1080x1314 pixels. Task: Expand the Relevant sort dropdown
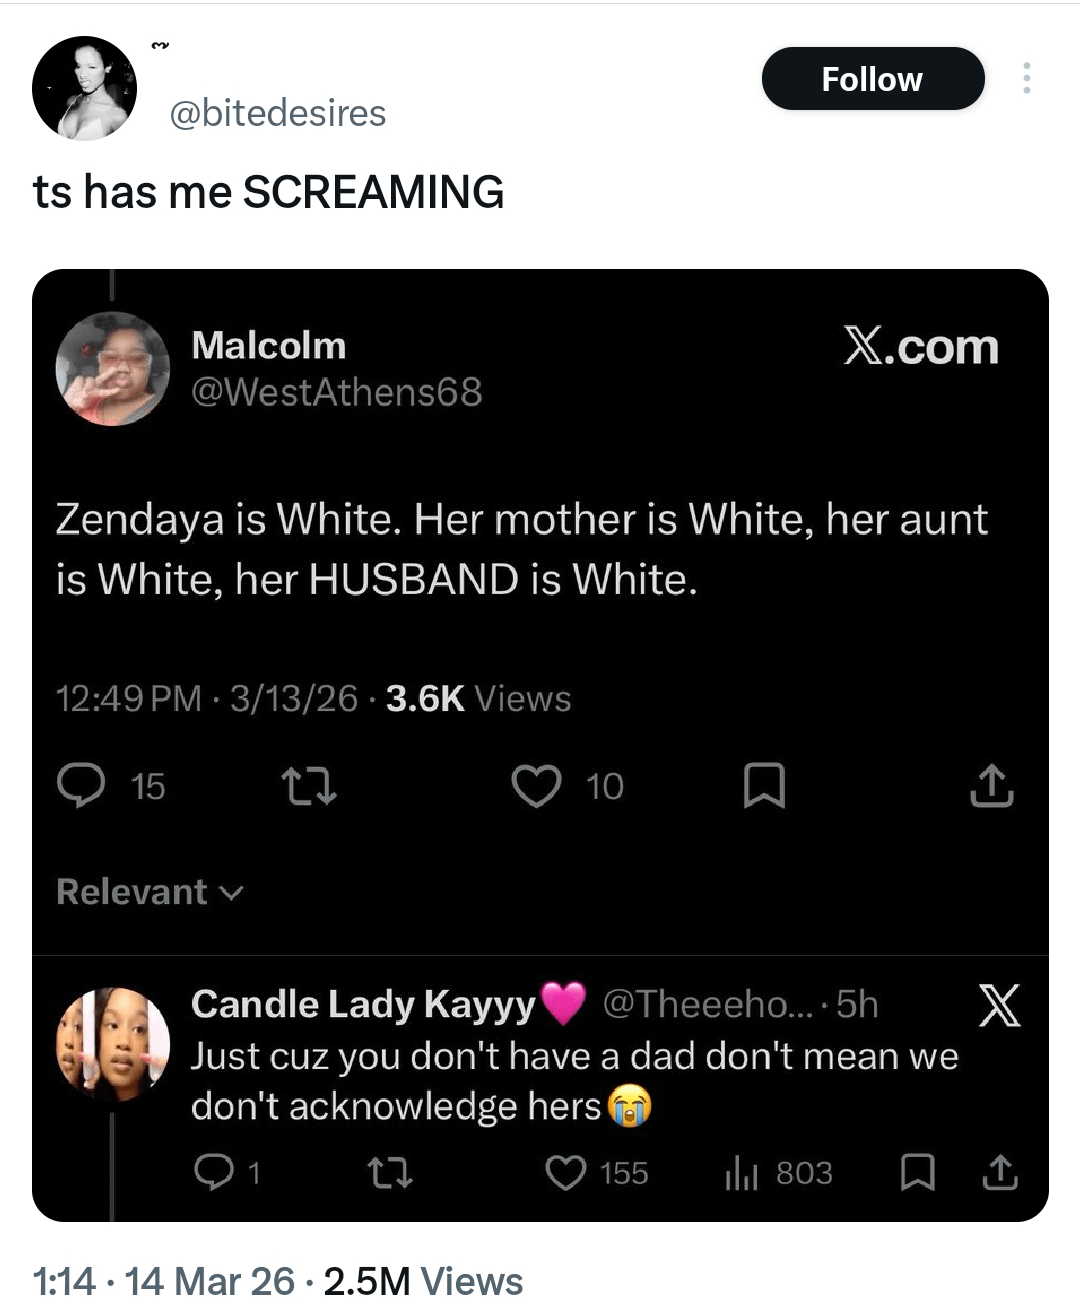point(150,891)
